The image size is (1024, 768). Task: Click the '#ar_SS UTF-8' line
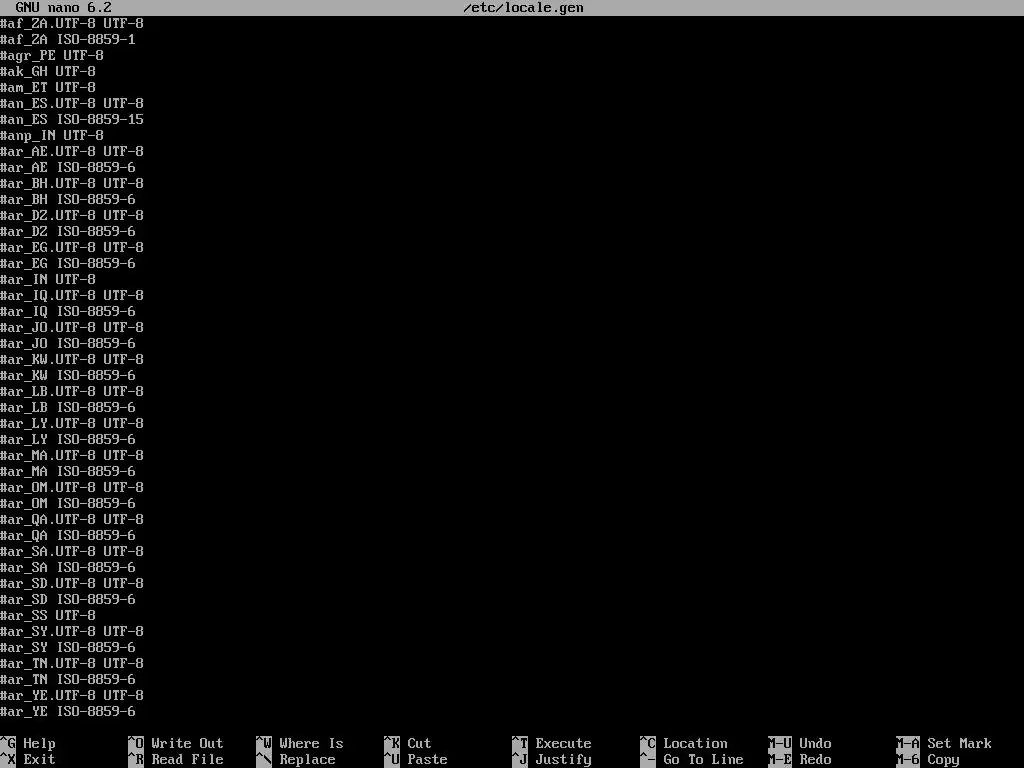point(48,615)
